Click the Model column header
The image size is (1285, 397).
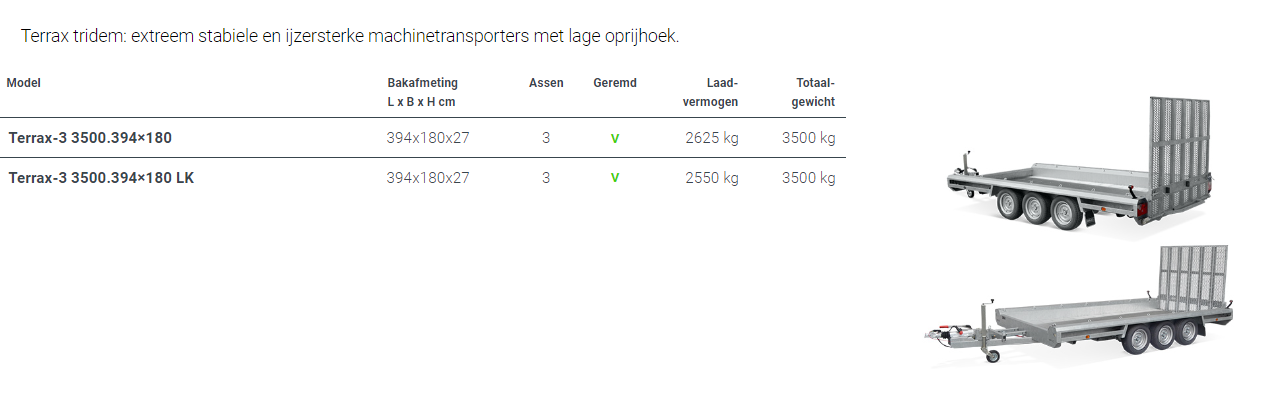[x=23, y=83]
